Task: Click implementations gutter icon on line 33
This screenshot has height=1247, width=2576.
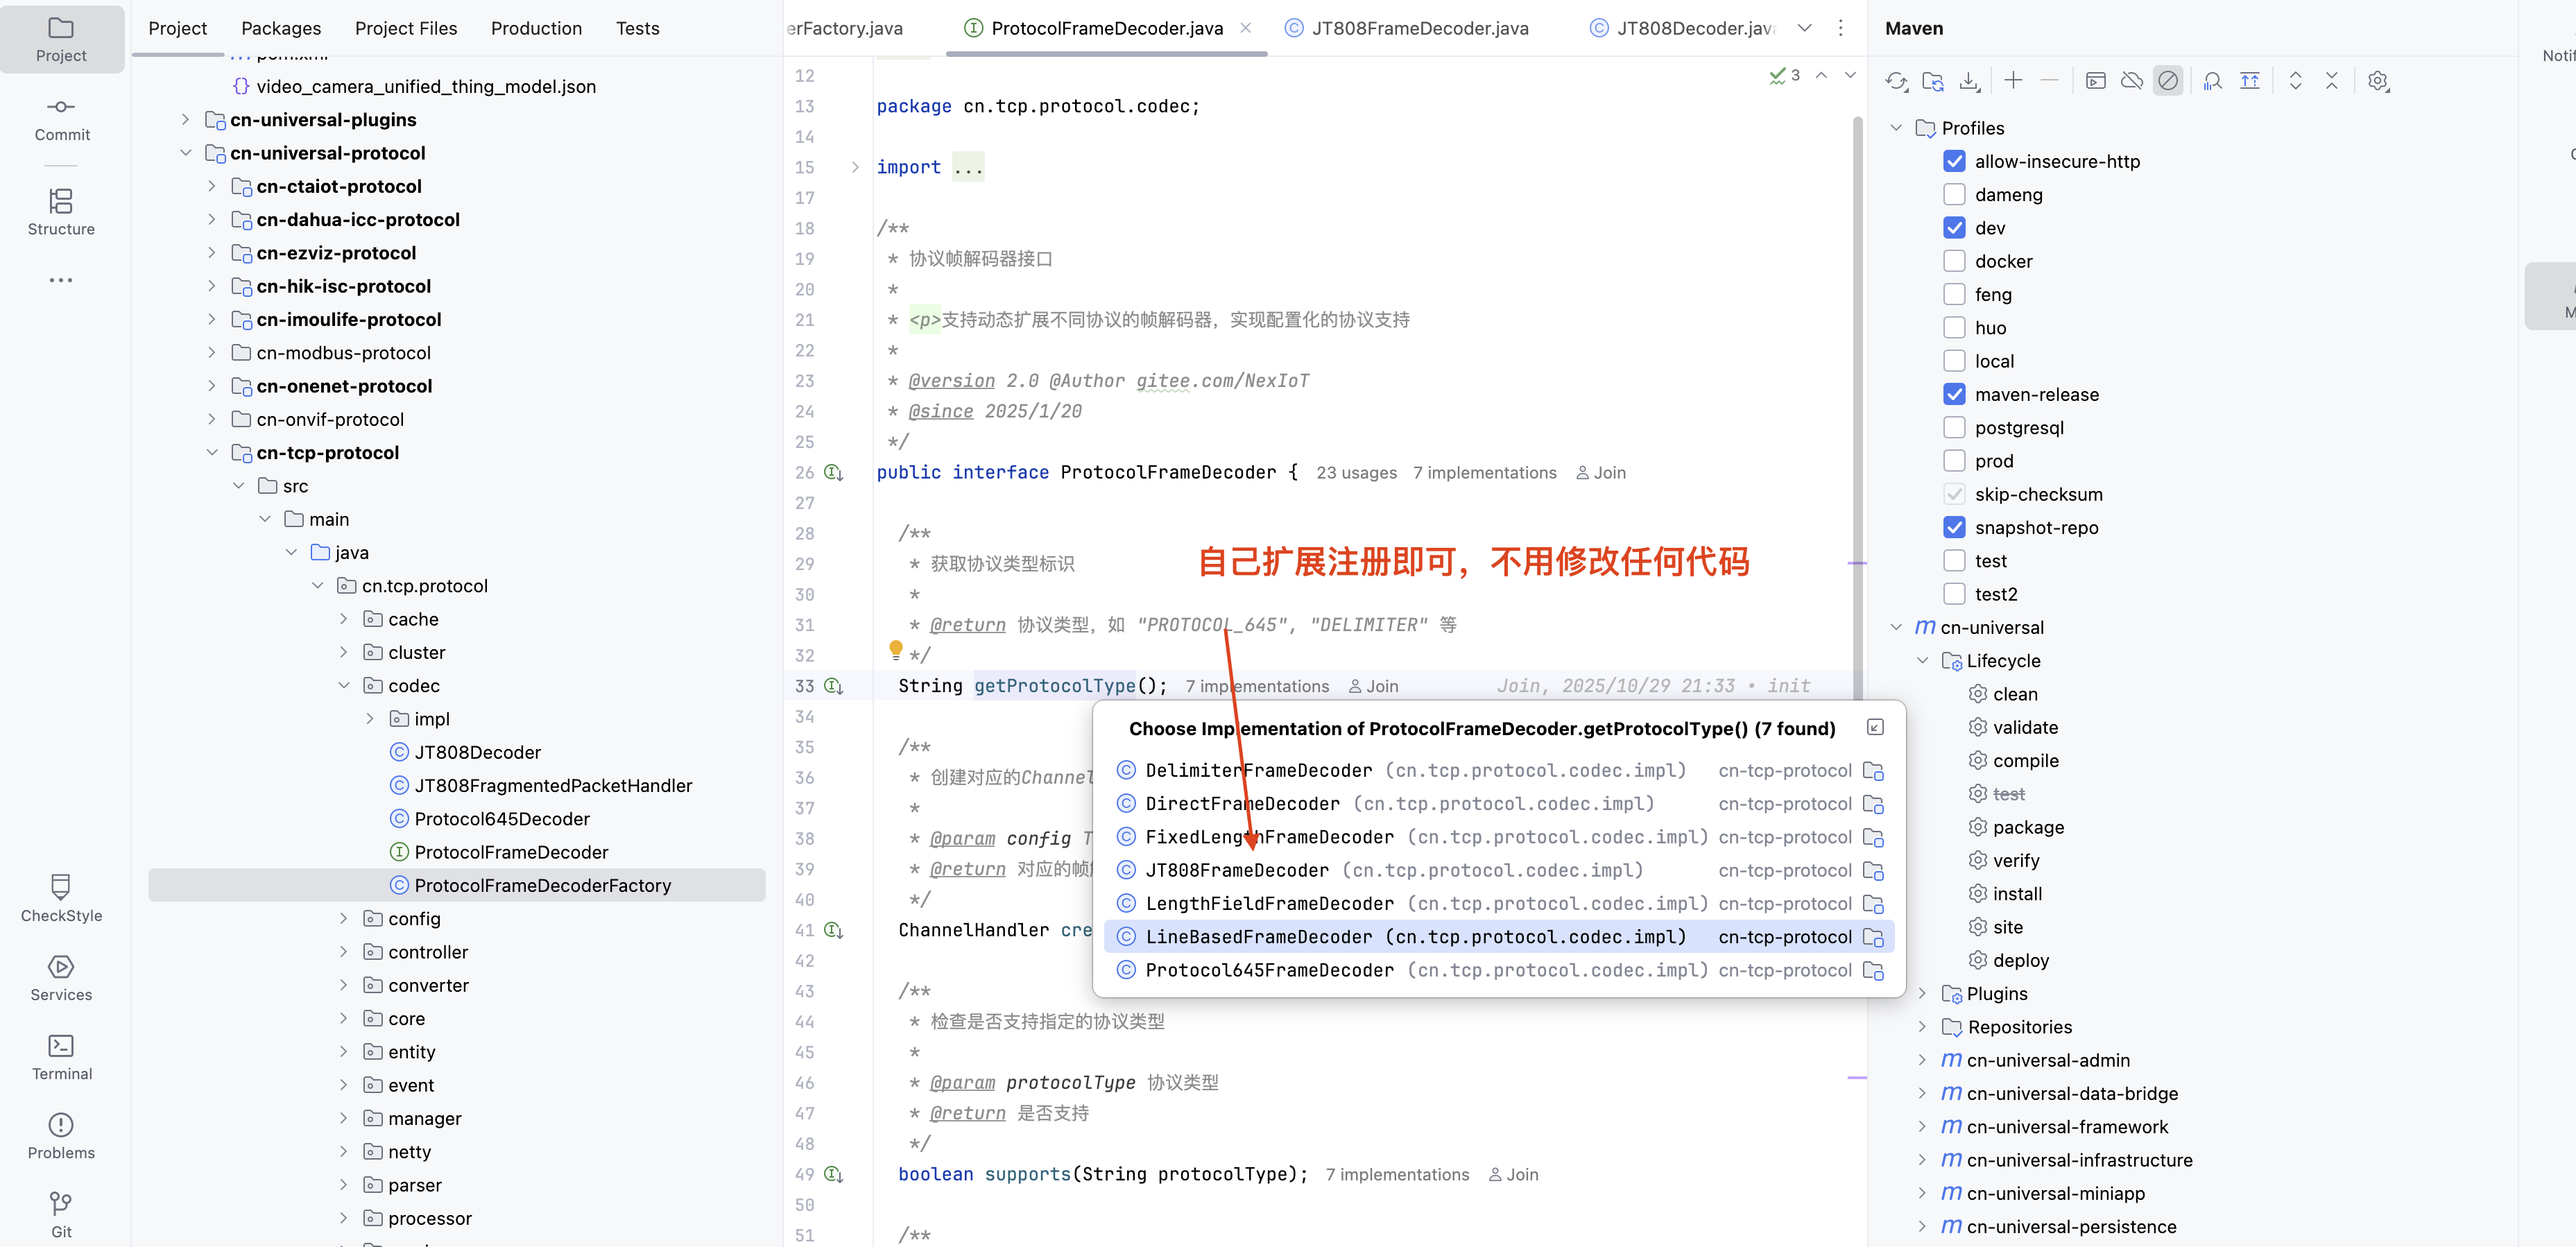Action: coord(833,686)
